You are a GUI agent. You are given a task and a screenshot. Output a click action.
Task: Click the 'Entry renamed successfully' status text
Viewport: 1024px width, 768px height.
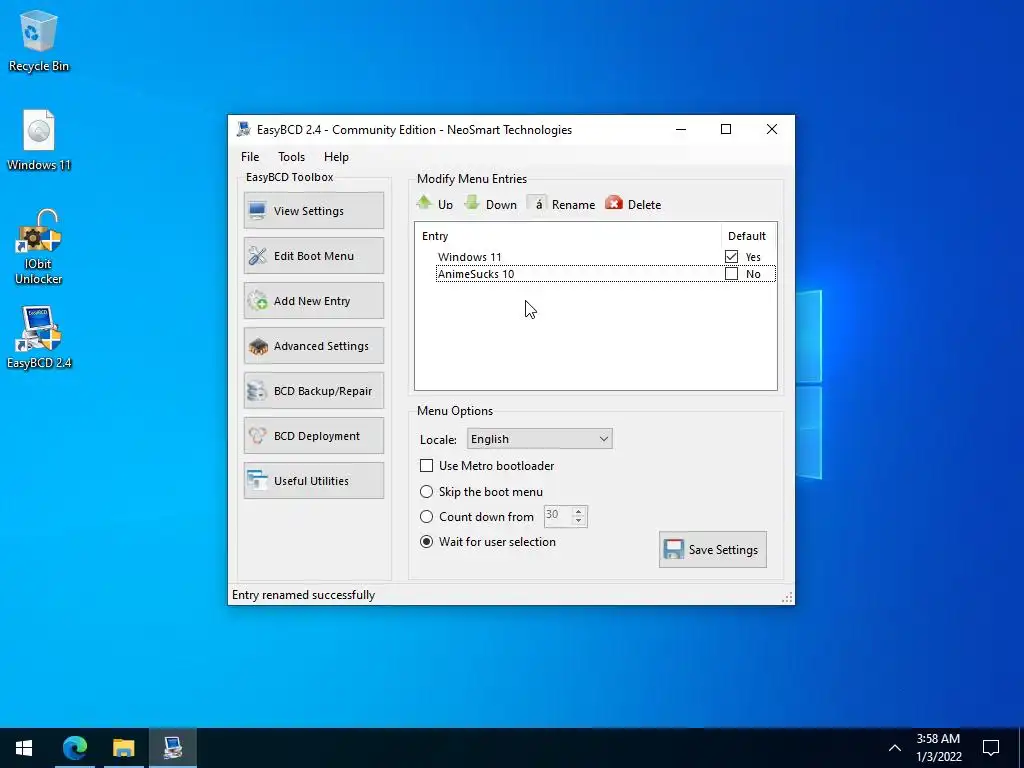click(304, 595)
